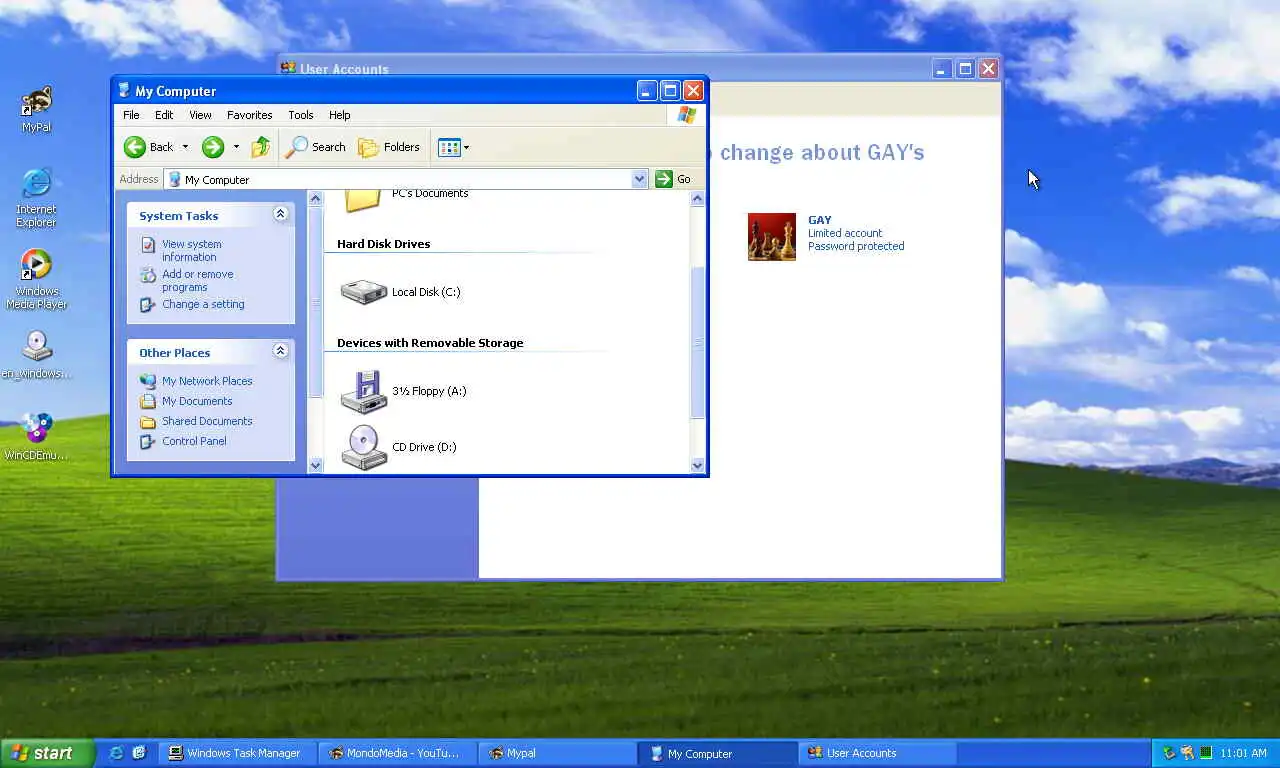This screenshot has height=768, width=1280.
Task: Open the File menu
Action: click(x=131, y=115)
